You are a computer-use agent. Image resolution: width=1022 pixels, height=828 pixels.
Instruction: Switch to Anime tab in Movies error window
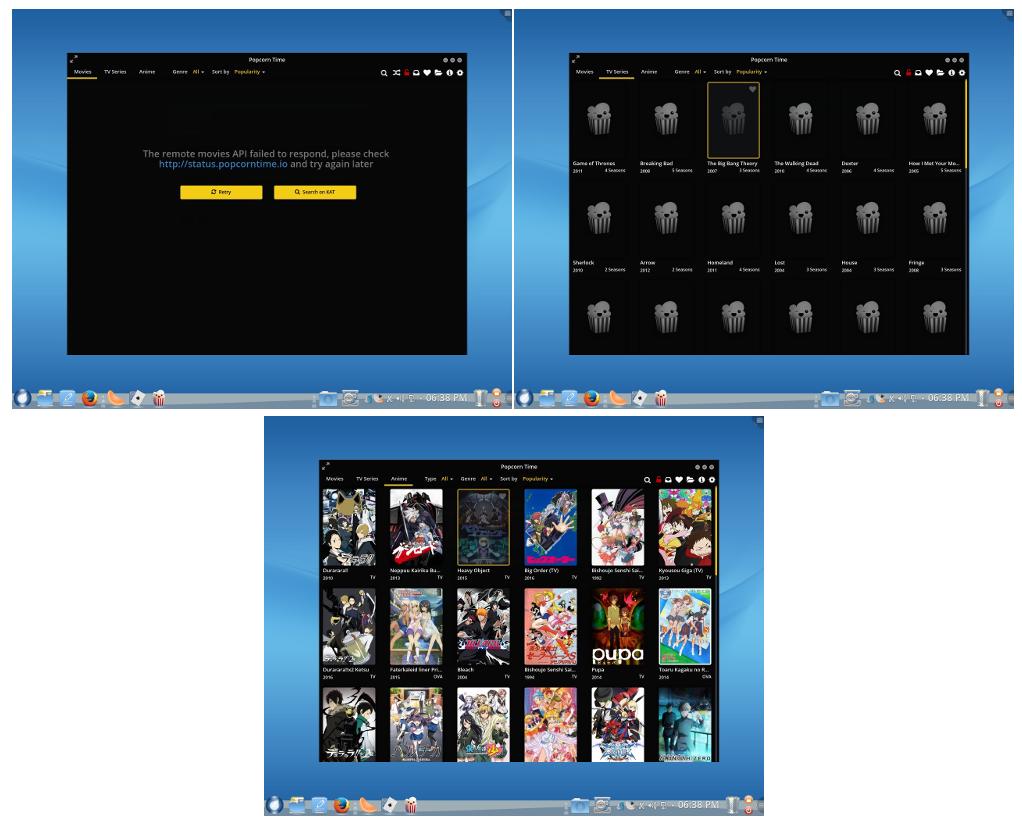[x=147, y=72]
